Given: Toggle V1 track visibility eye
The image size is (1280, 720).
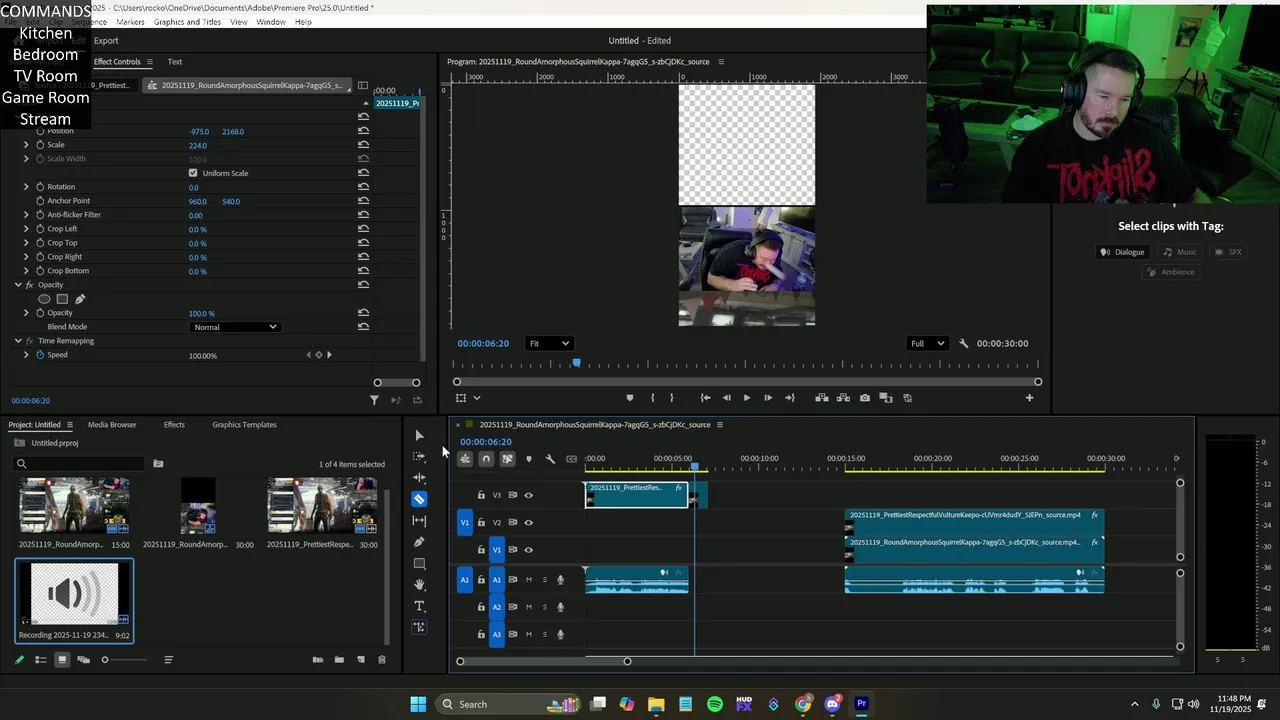Looking at the screenshot, I should [x=529, y=549].
